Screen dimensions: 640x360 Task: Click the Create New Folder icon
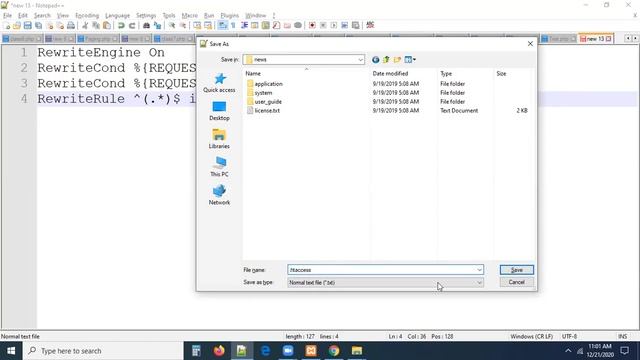pos(397,60)
